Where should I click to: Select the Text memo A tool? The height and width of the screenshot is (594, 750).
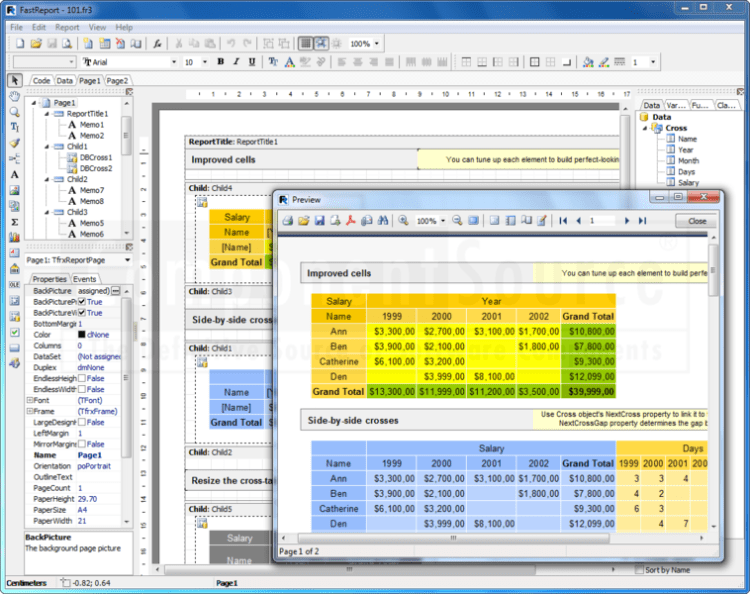click(x=15, y=175)
